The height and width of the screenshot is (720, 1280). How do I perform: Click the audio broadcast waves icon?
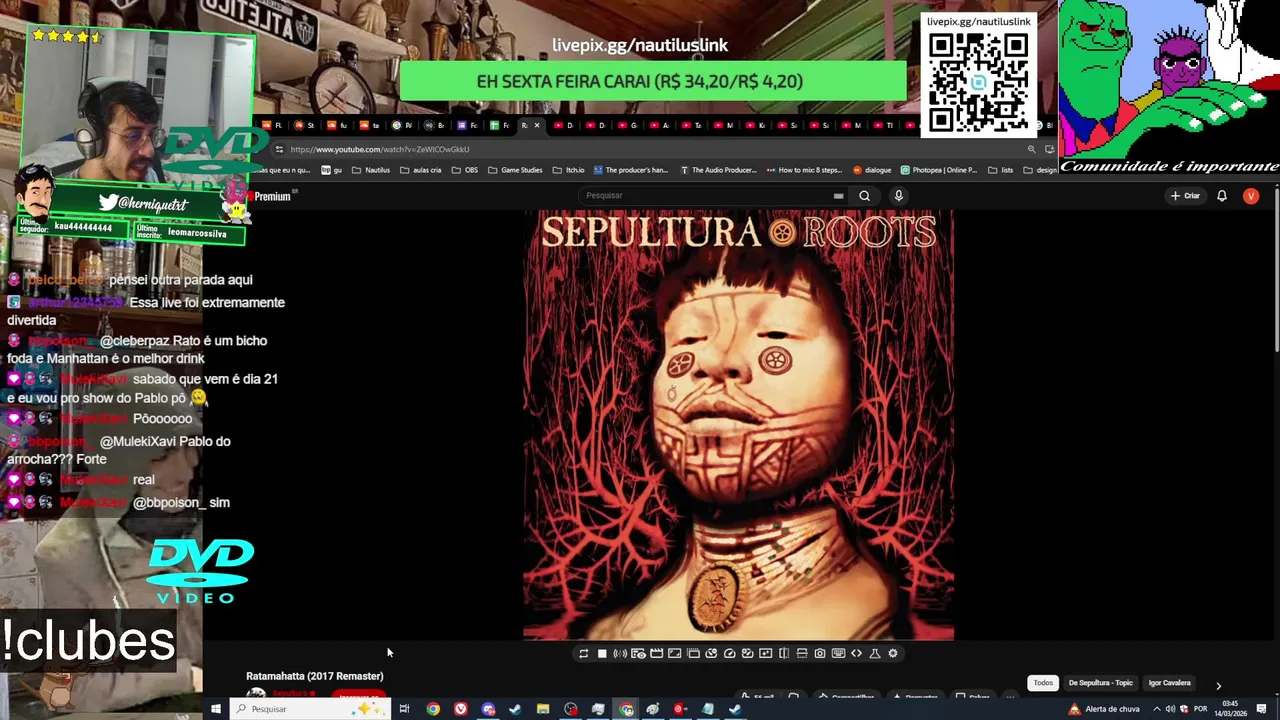[620, 653]
